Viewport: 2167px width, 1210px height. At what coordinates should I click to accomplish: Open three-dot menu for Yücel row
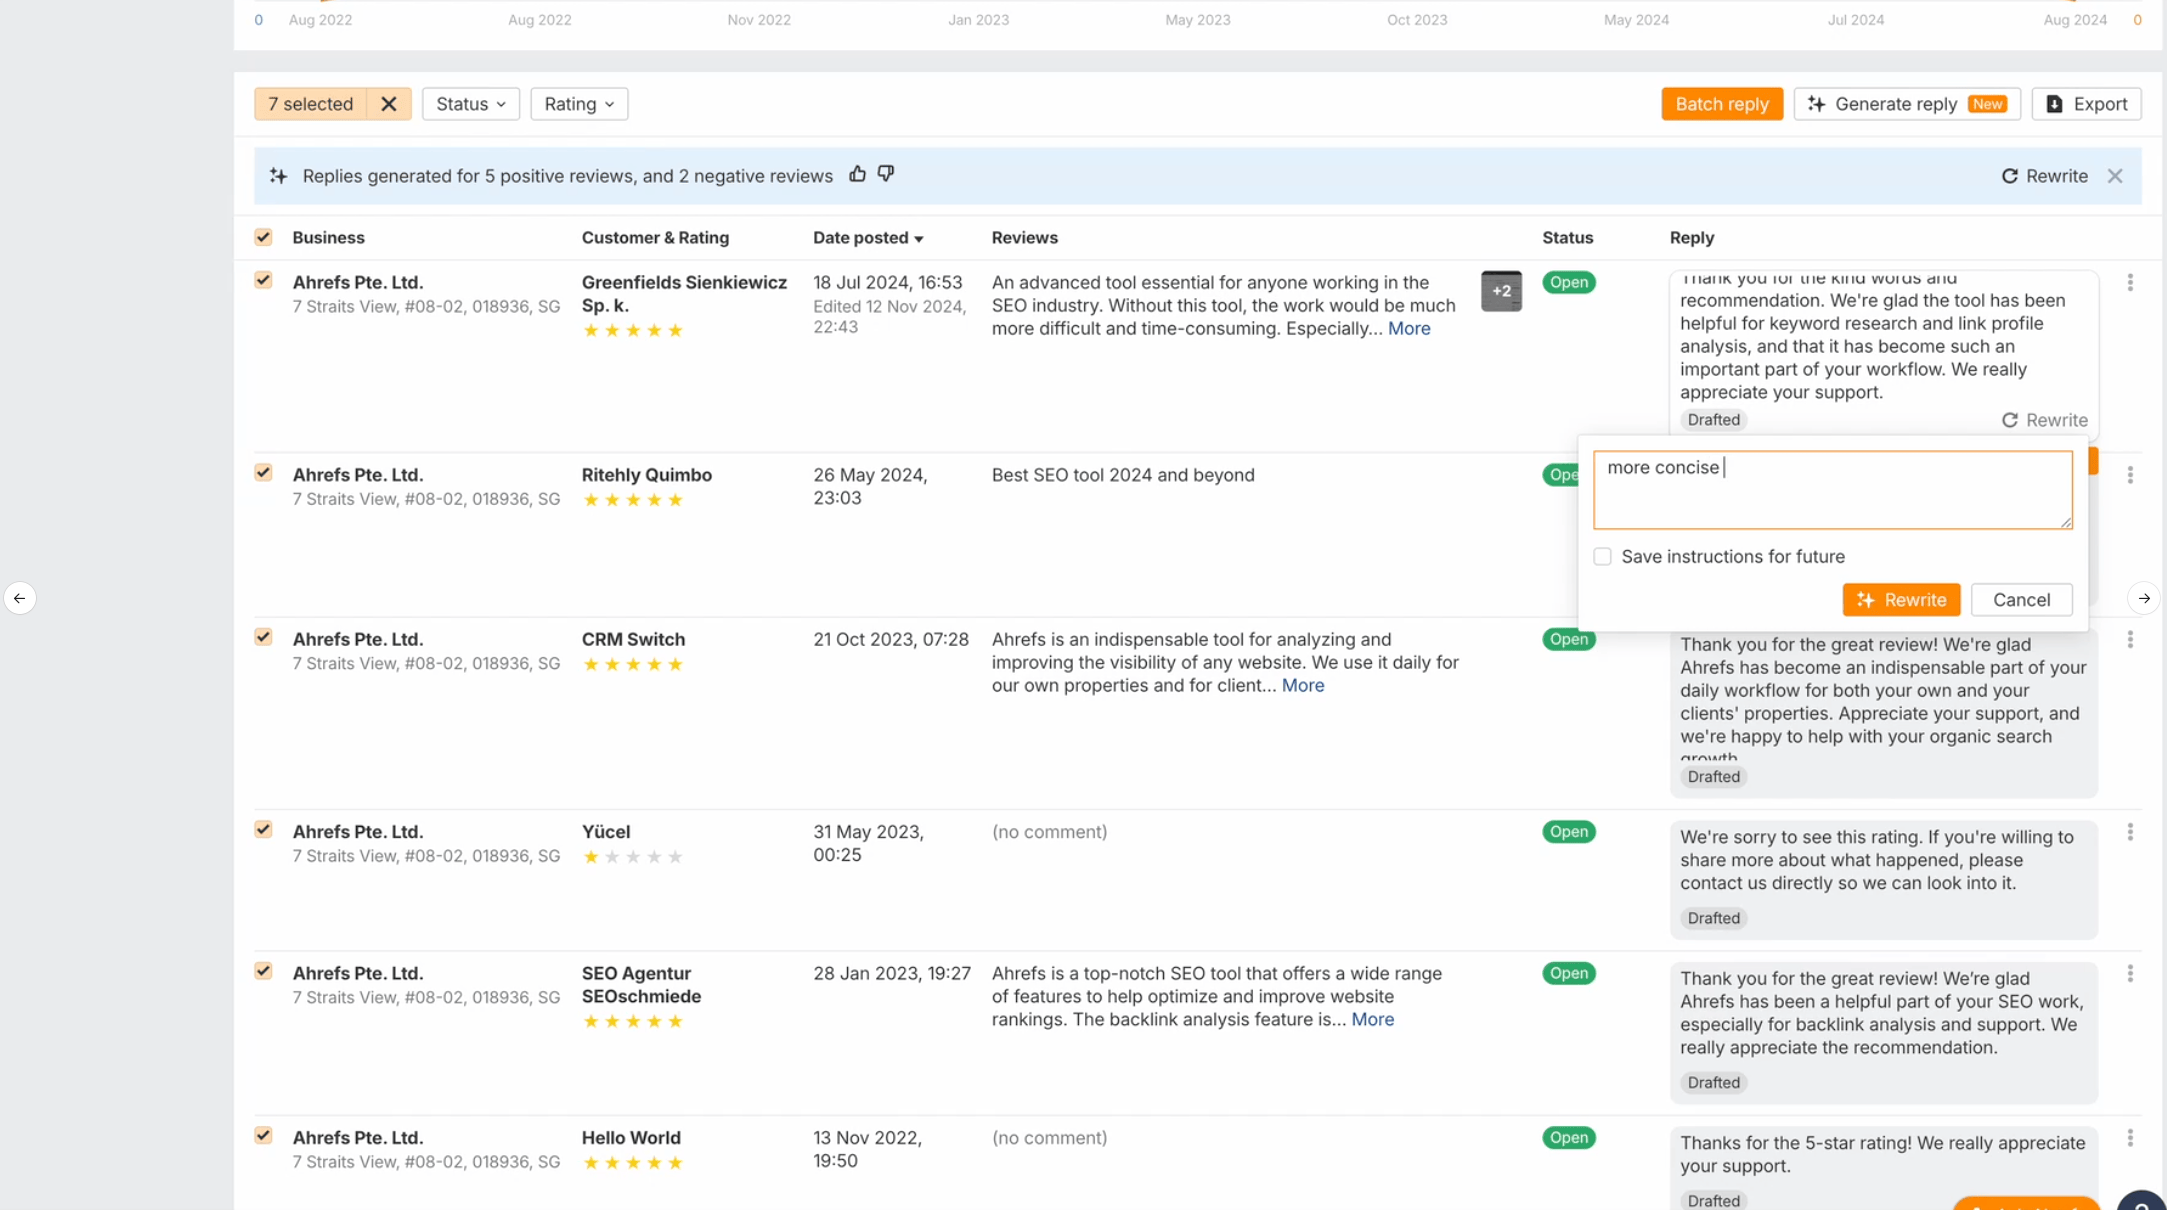(2130, 832)
